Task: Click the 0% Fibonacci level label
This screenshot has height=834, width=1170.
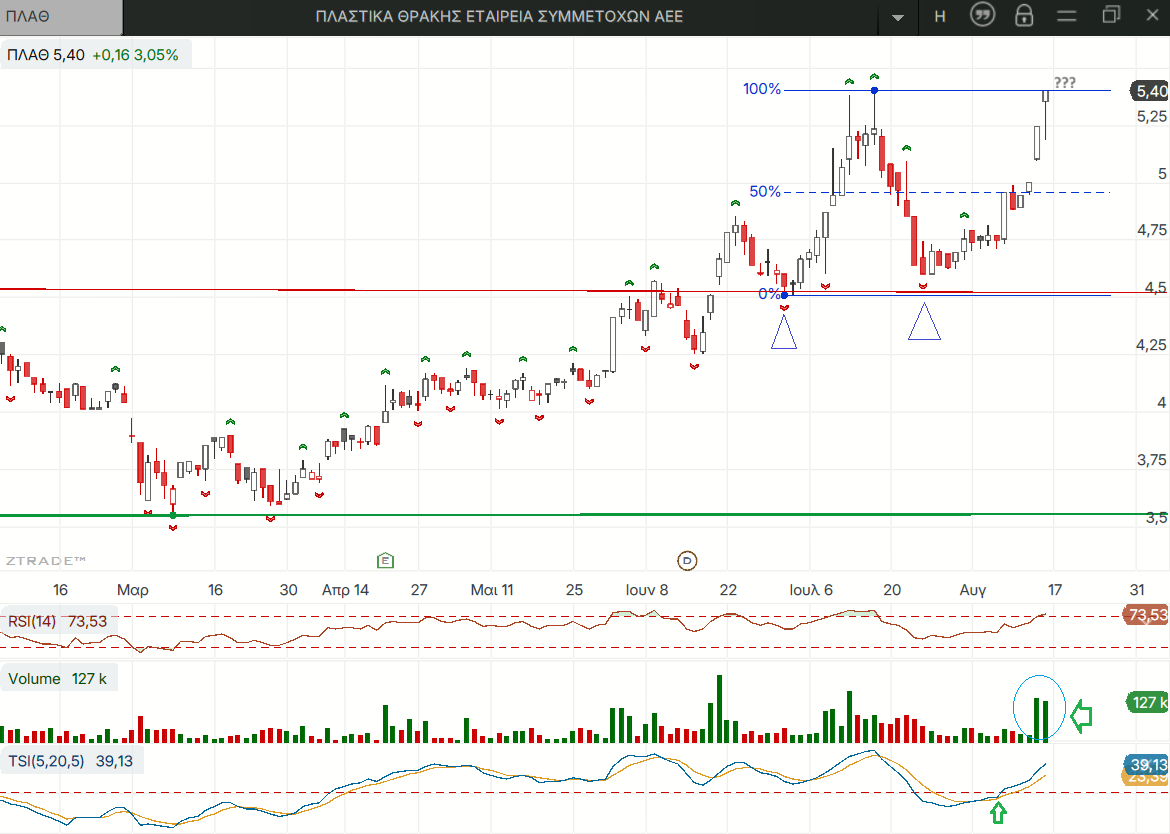Action: pos(769,294)
